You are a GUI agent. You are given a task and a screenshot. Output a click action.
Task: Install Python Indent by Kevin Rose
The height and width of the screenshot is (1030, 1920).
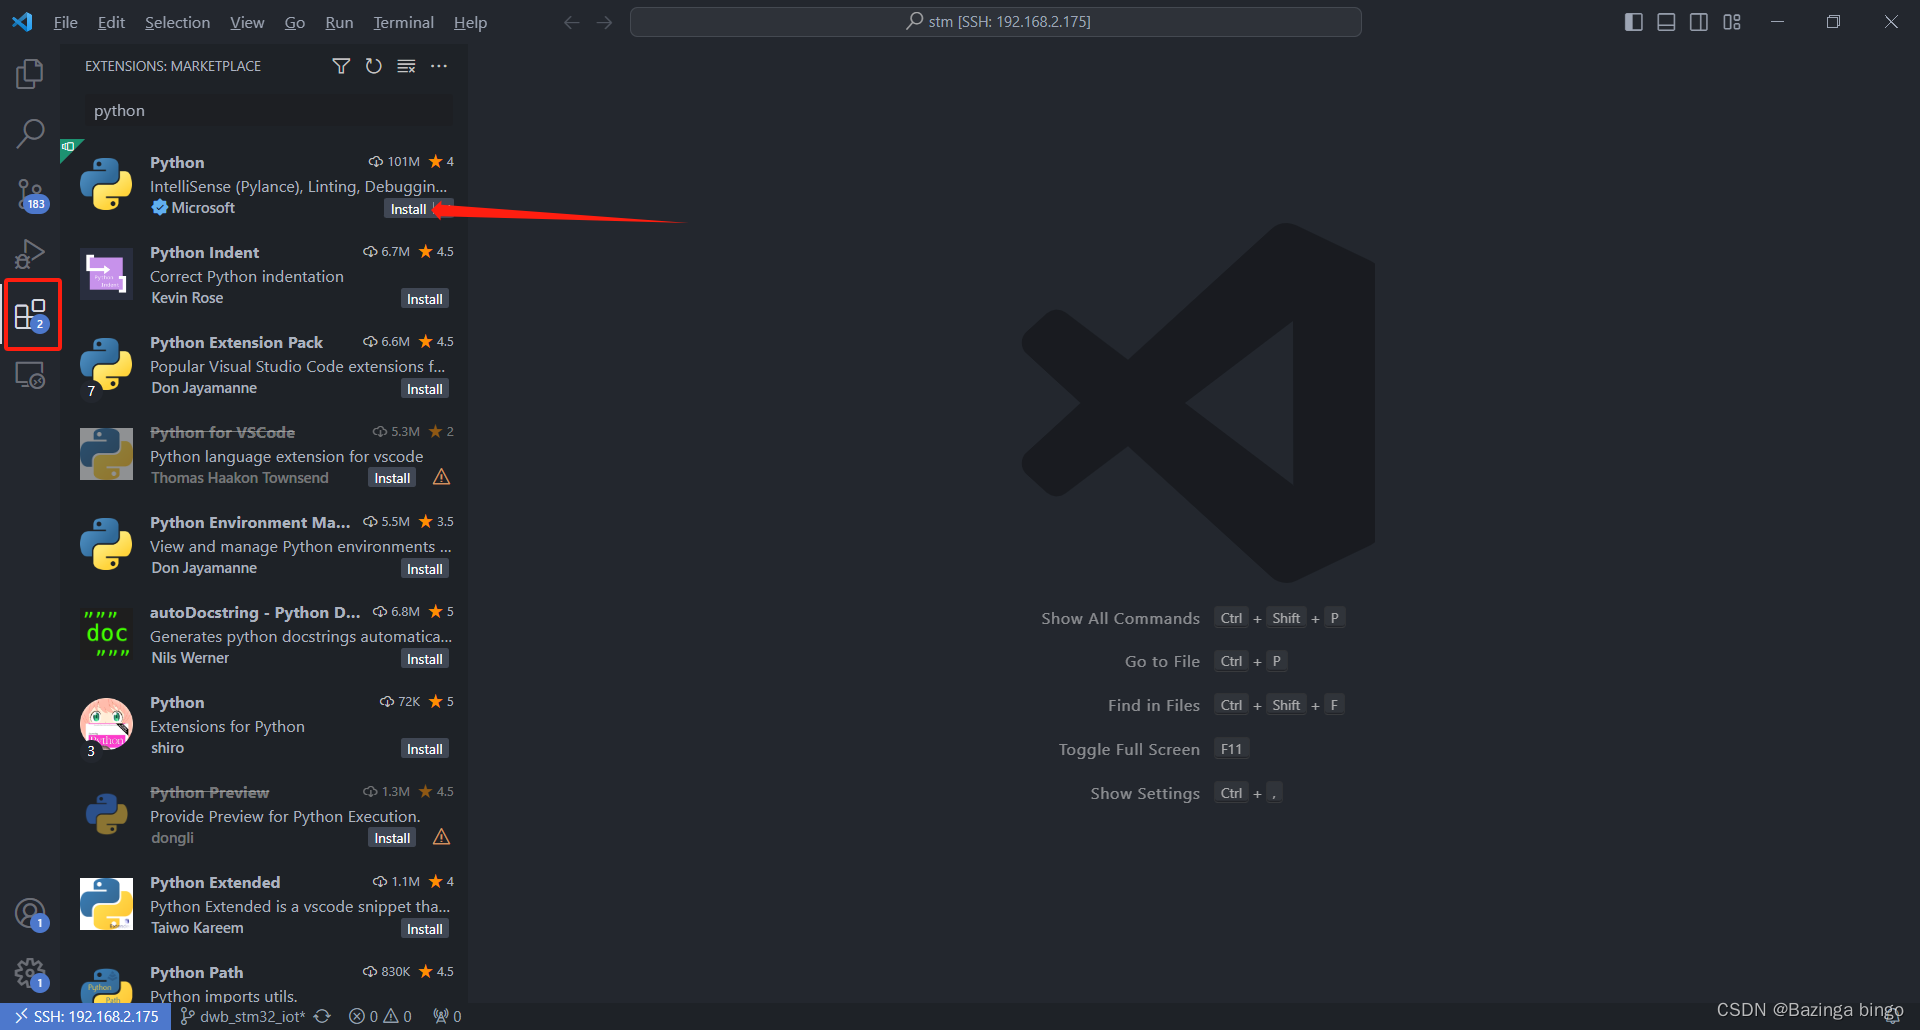[425, 299]
